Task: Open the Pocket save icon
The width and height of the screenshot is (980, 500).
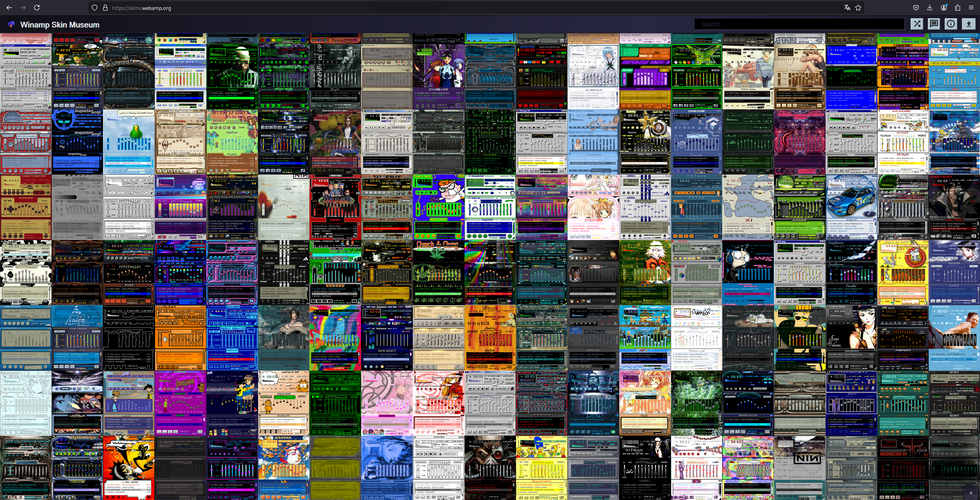Action: 916,8
